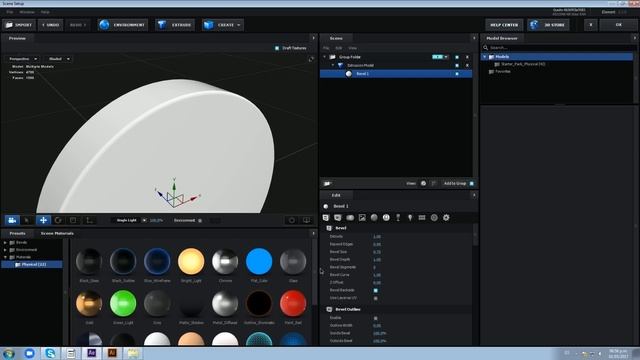Click the monitor icon at Preview toolbar right

(x=306, y=220)
